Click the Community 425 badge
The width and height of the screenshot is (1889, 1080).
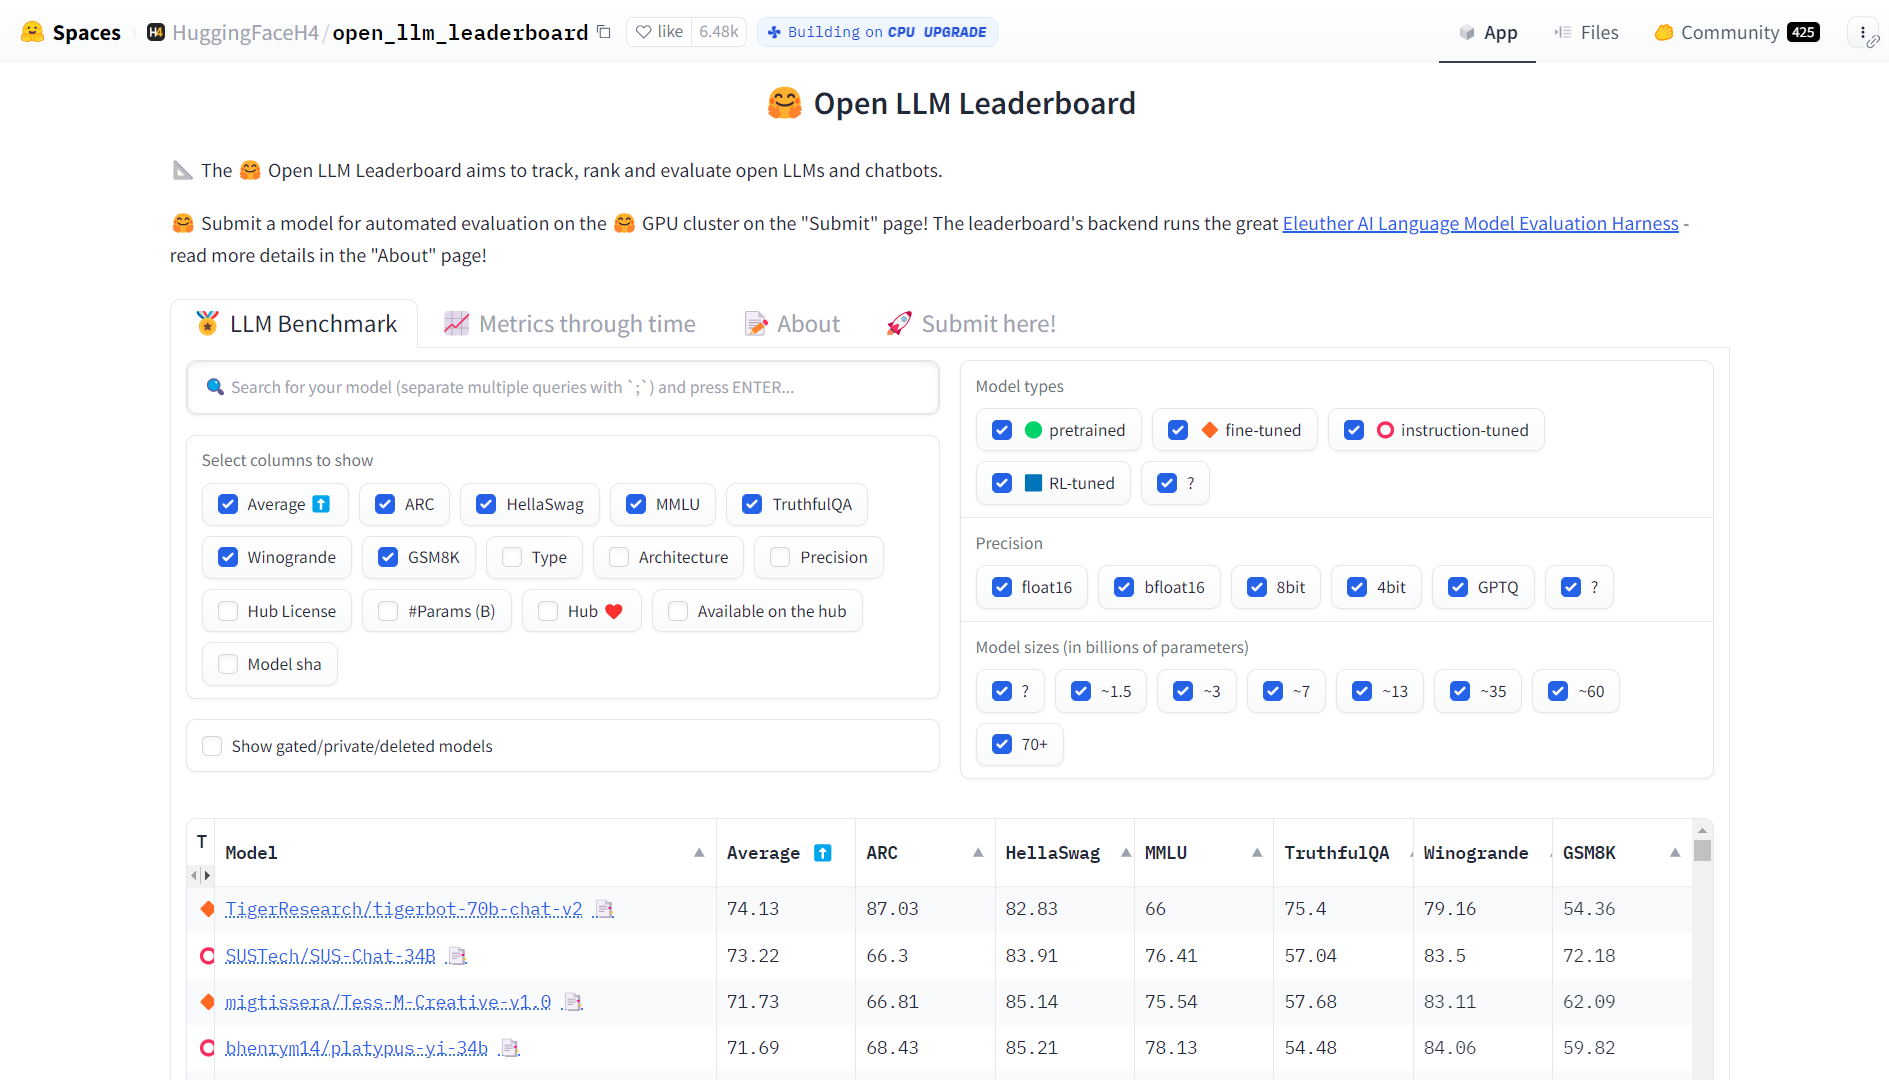[x=1803, y=32]
